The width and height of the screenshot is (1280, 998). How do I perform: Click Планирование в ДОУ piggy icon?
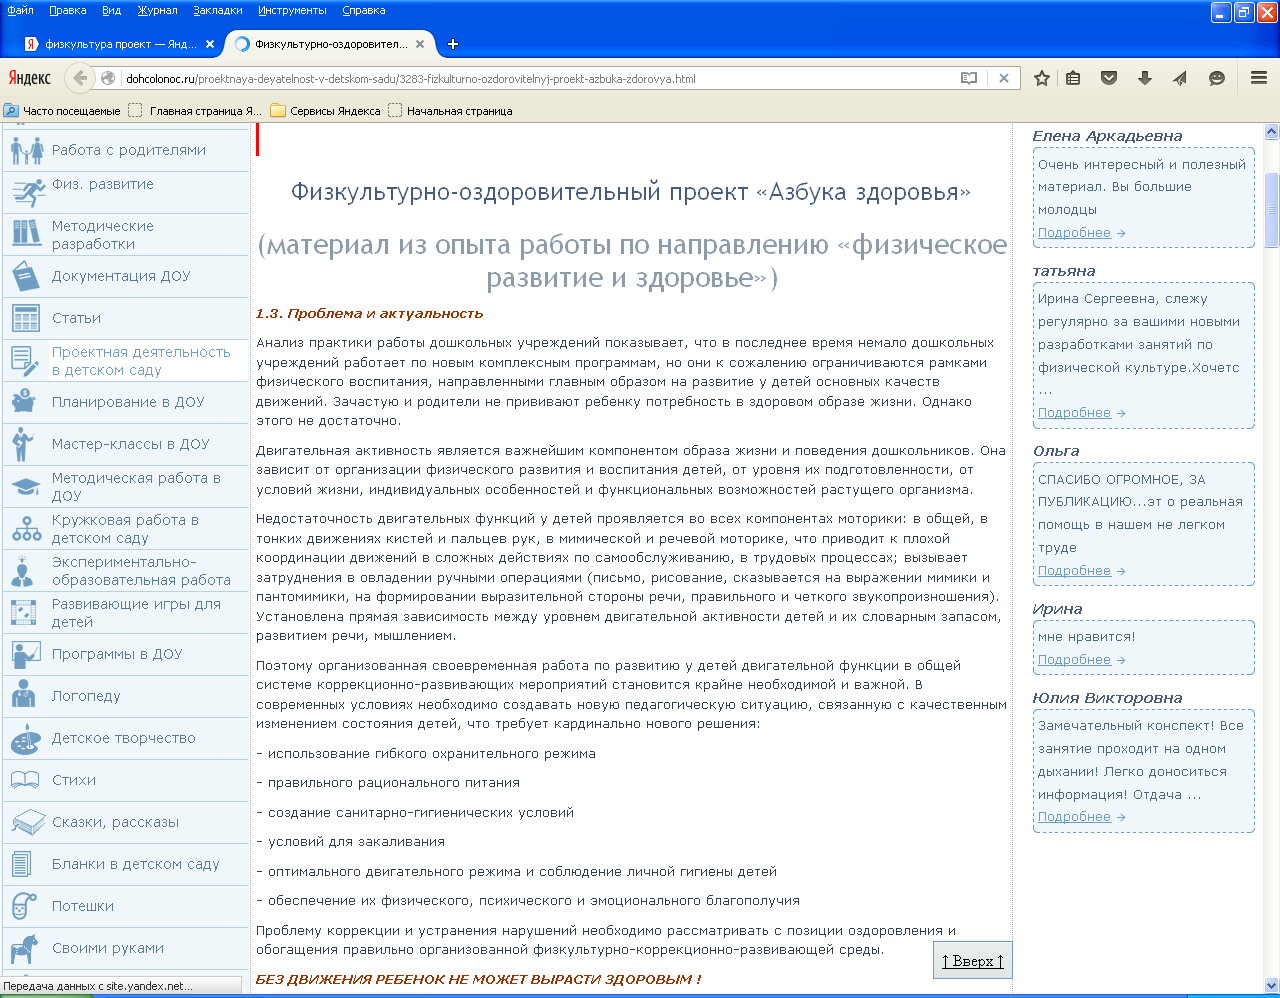(24, 402)
